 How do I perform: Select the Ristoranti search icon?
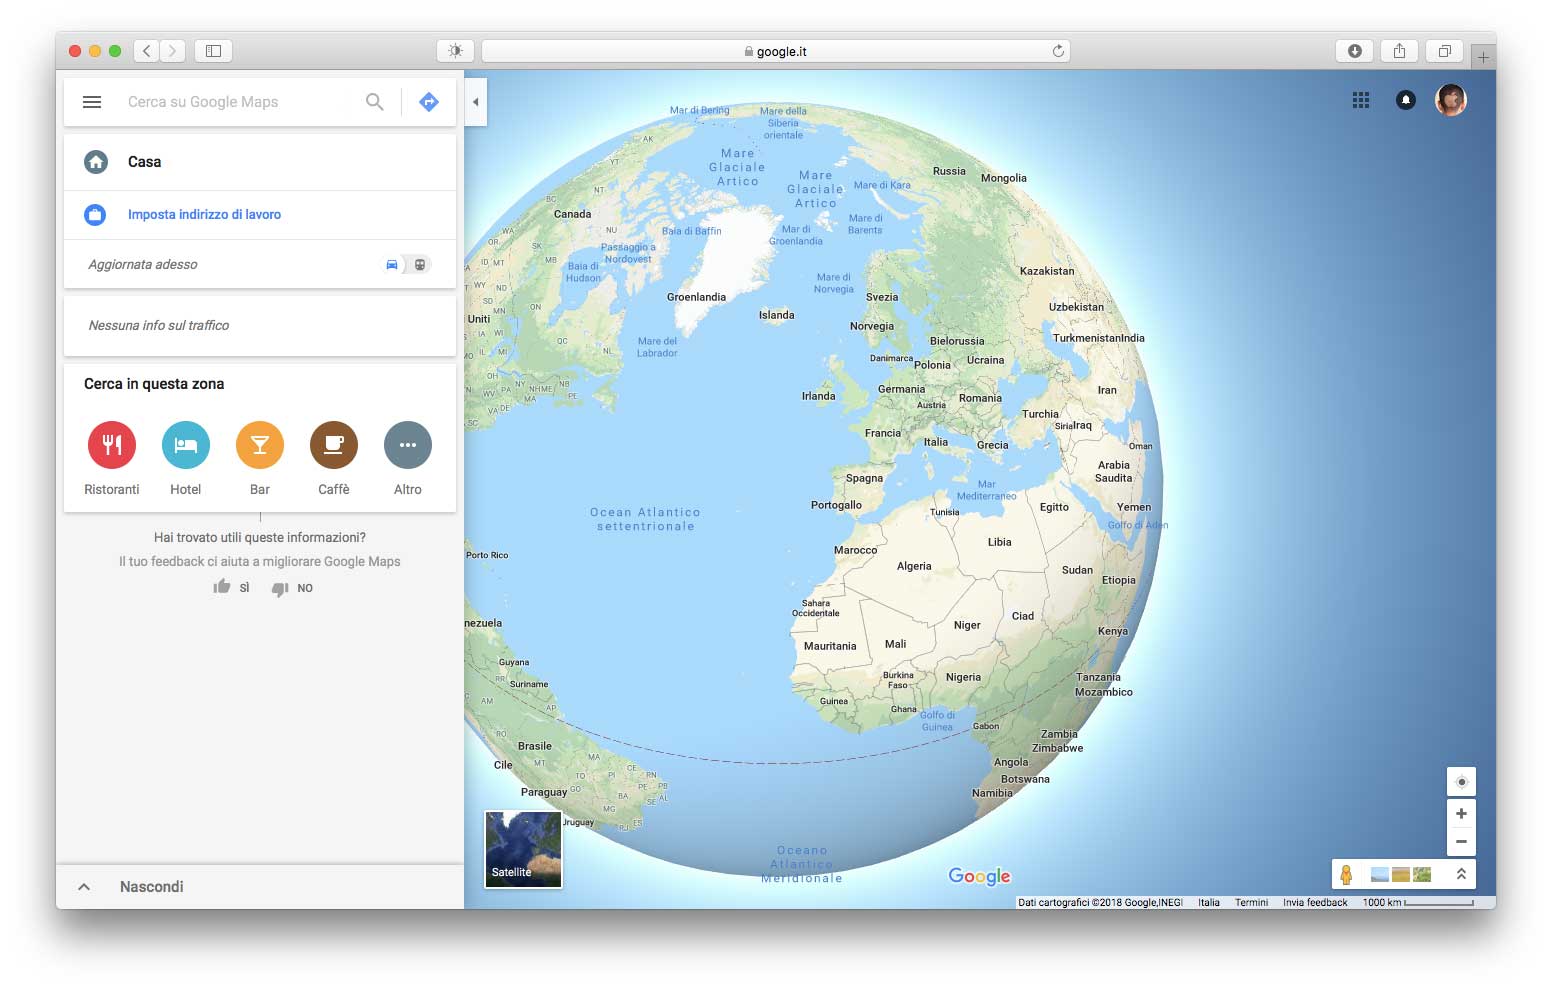[x=111, y=445]
